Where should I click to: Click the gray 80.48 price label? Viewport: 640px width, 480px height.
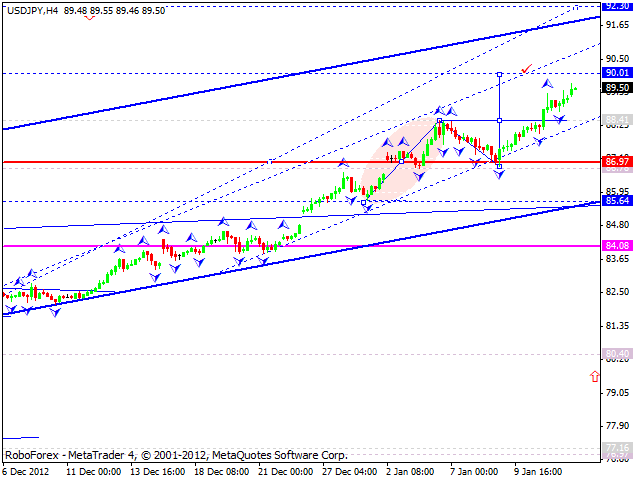coord(616,354)
